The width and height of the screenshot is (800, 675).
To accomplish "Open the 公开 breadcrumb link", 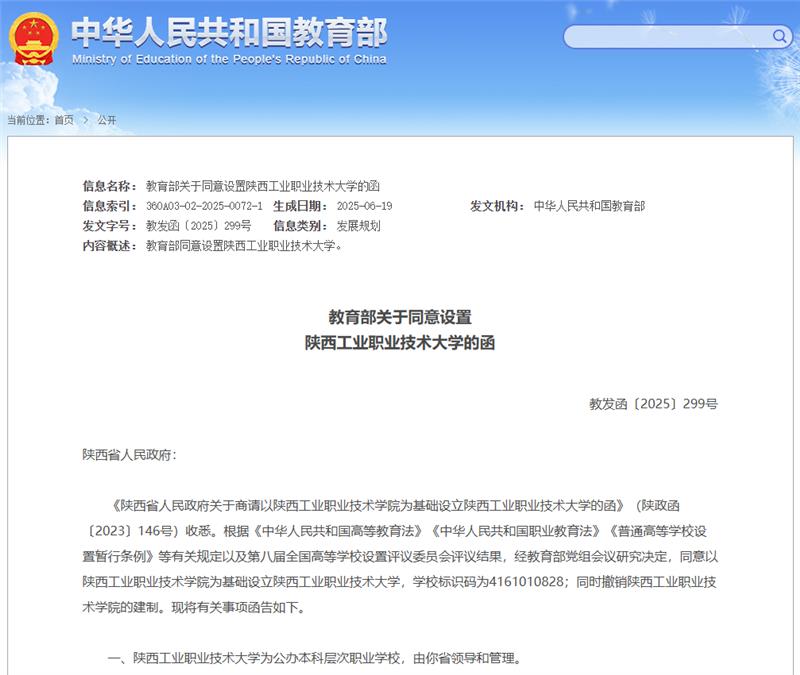I will 107,120.
